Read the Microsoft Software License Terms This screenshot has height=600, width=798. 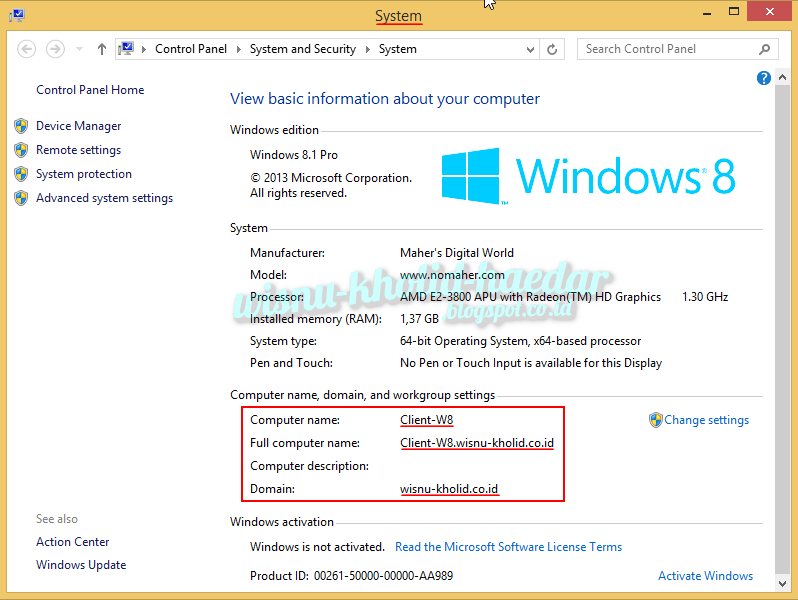(x=508, y=547)
